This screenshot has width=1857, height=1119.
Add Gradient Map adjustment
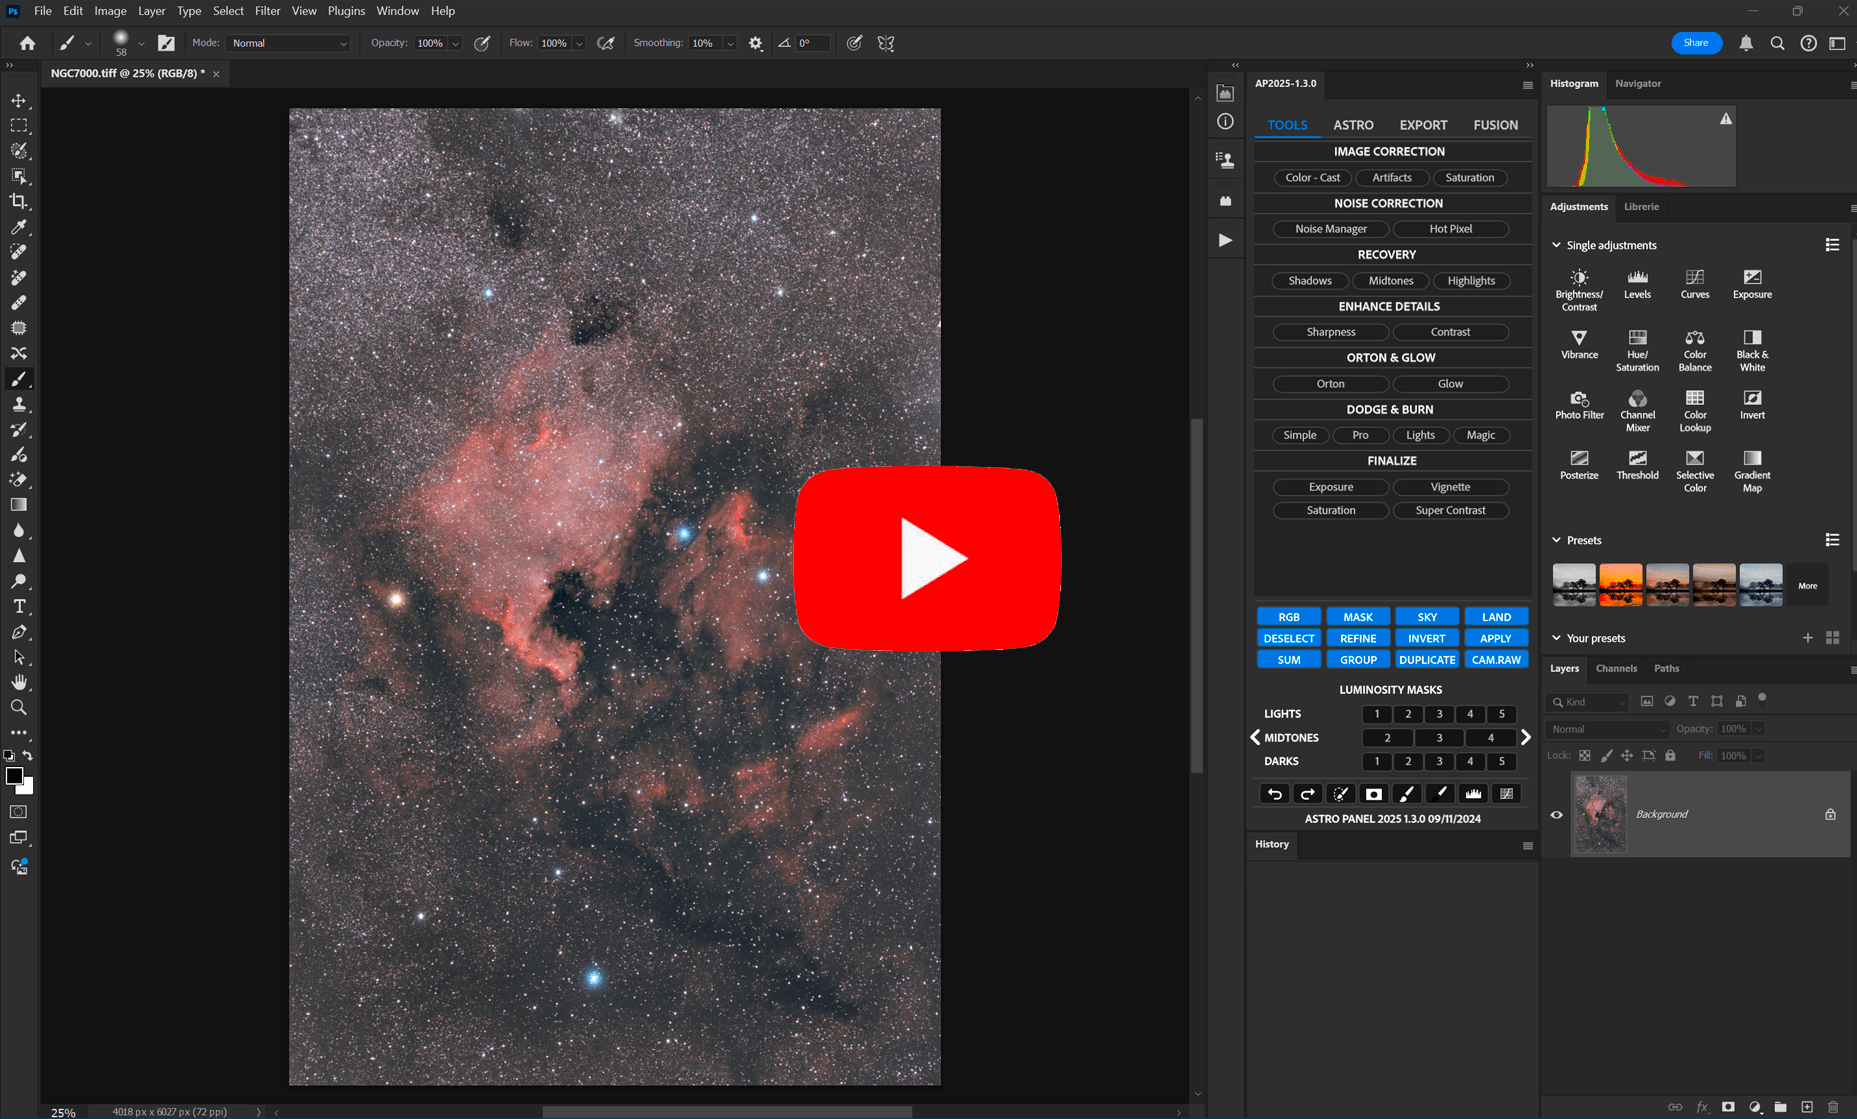pos(1752,470)
